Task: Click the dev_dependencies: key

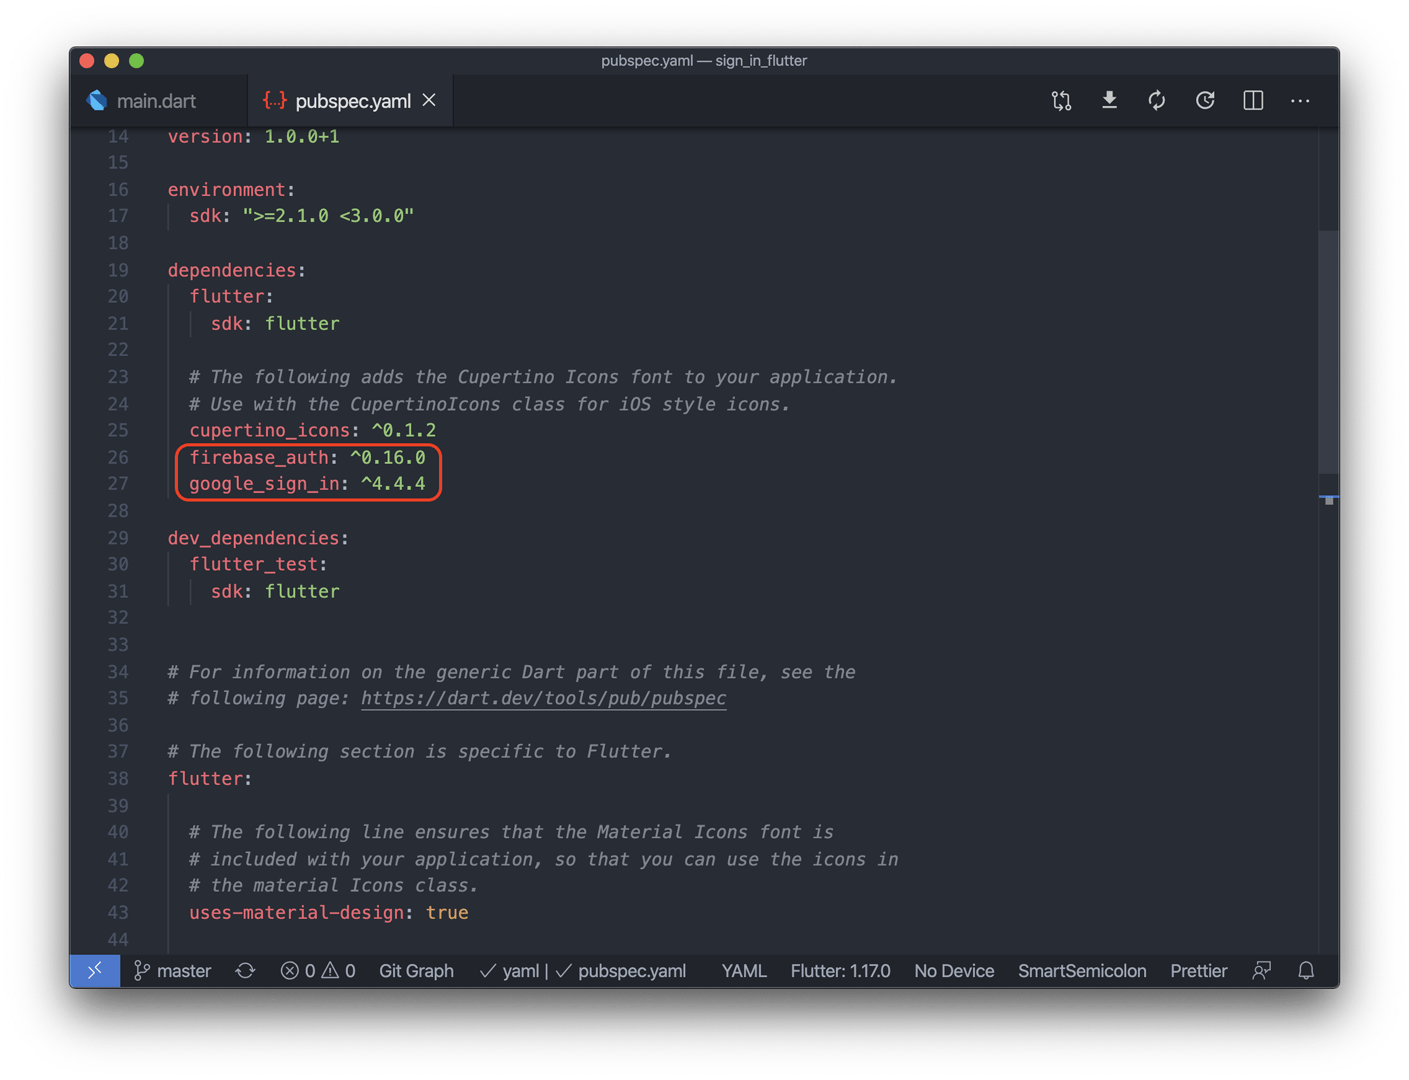Action: point(258,538)
